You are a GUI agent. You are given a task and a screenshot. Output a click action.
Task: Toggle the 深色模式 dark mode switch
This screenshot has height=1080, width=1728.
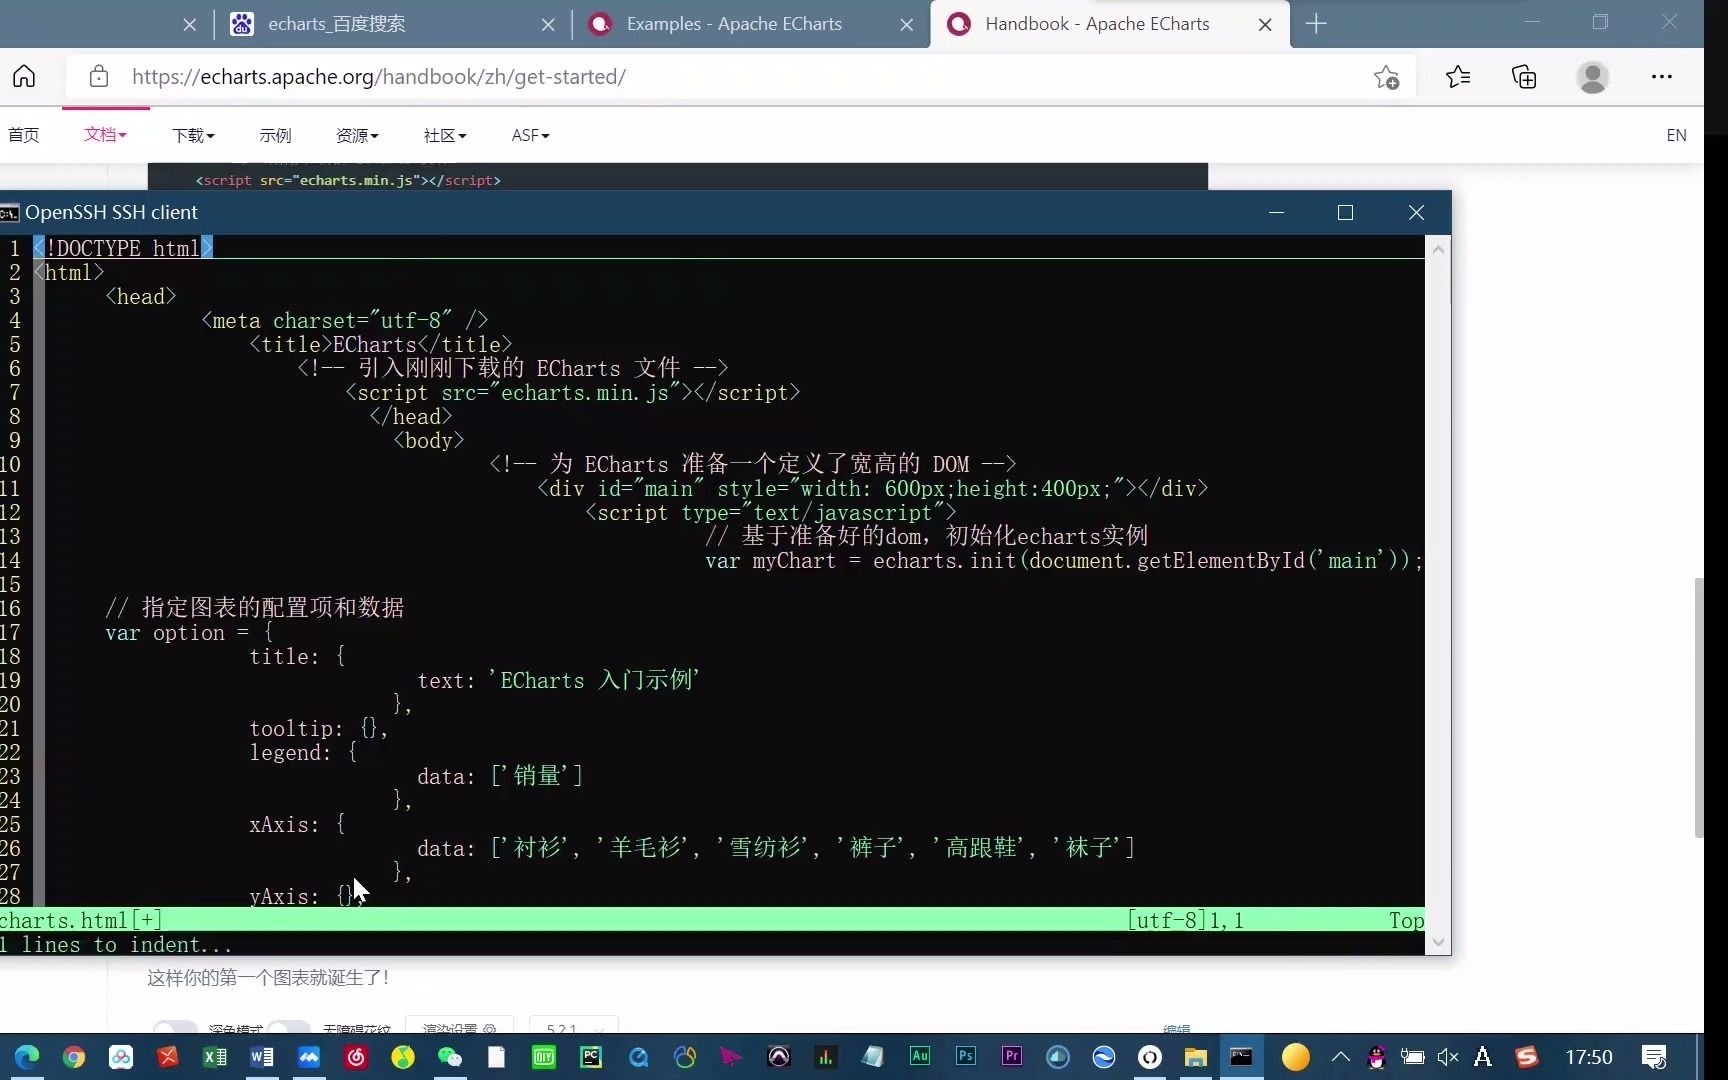(174, 1029)
